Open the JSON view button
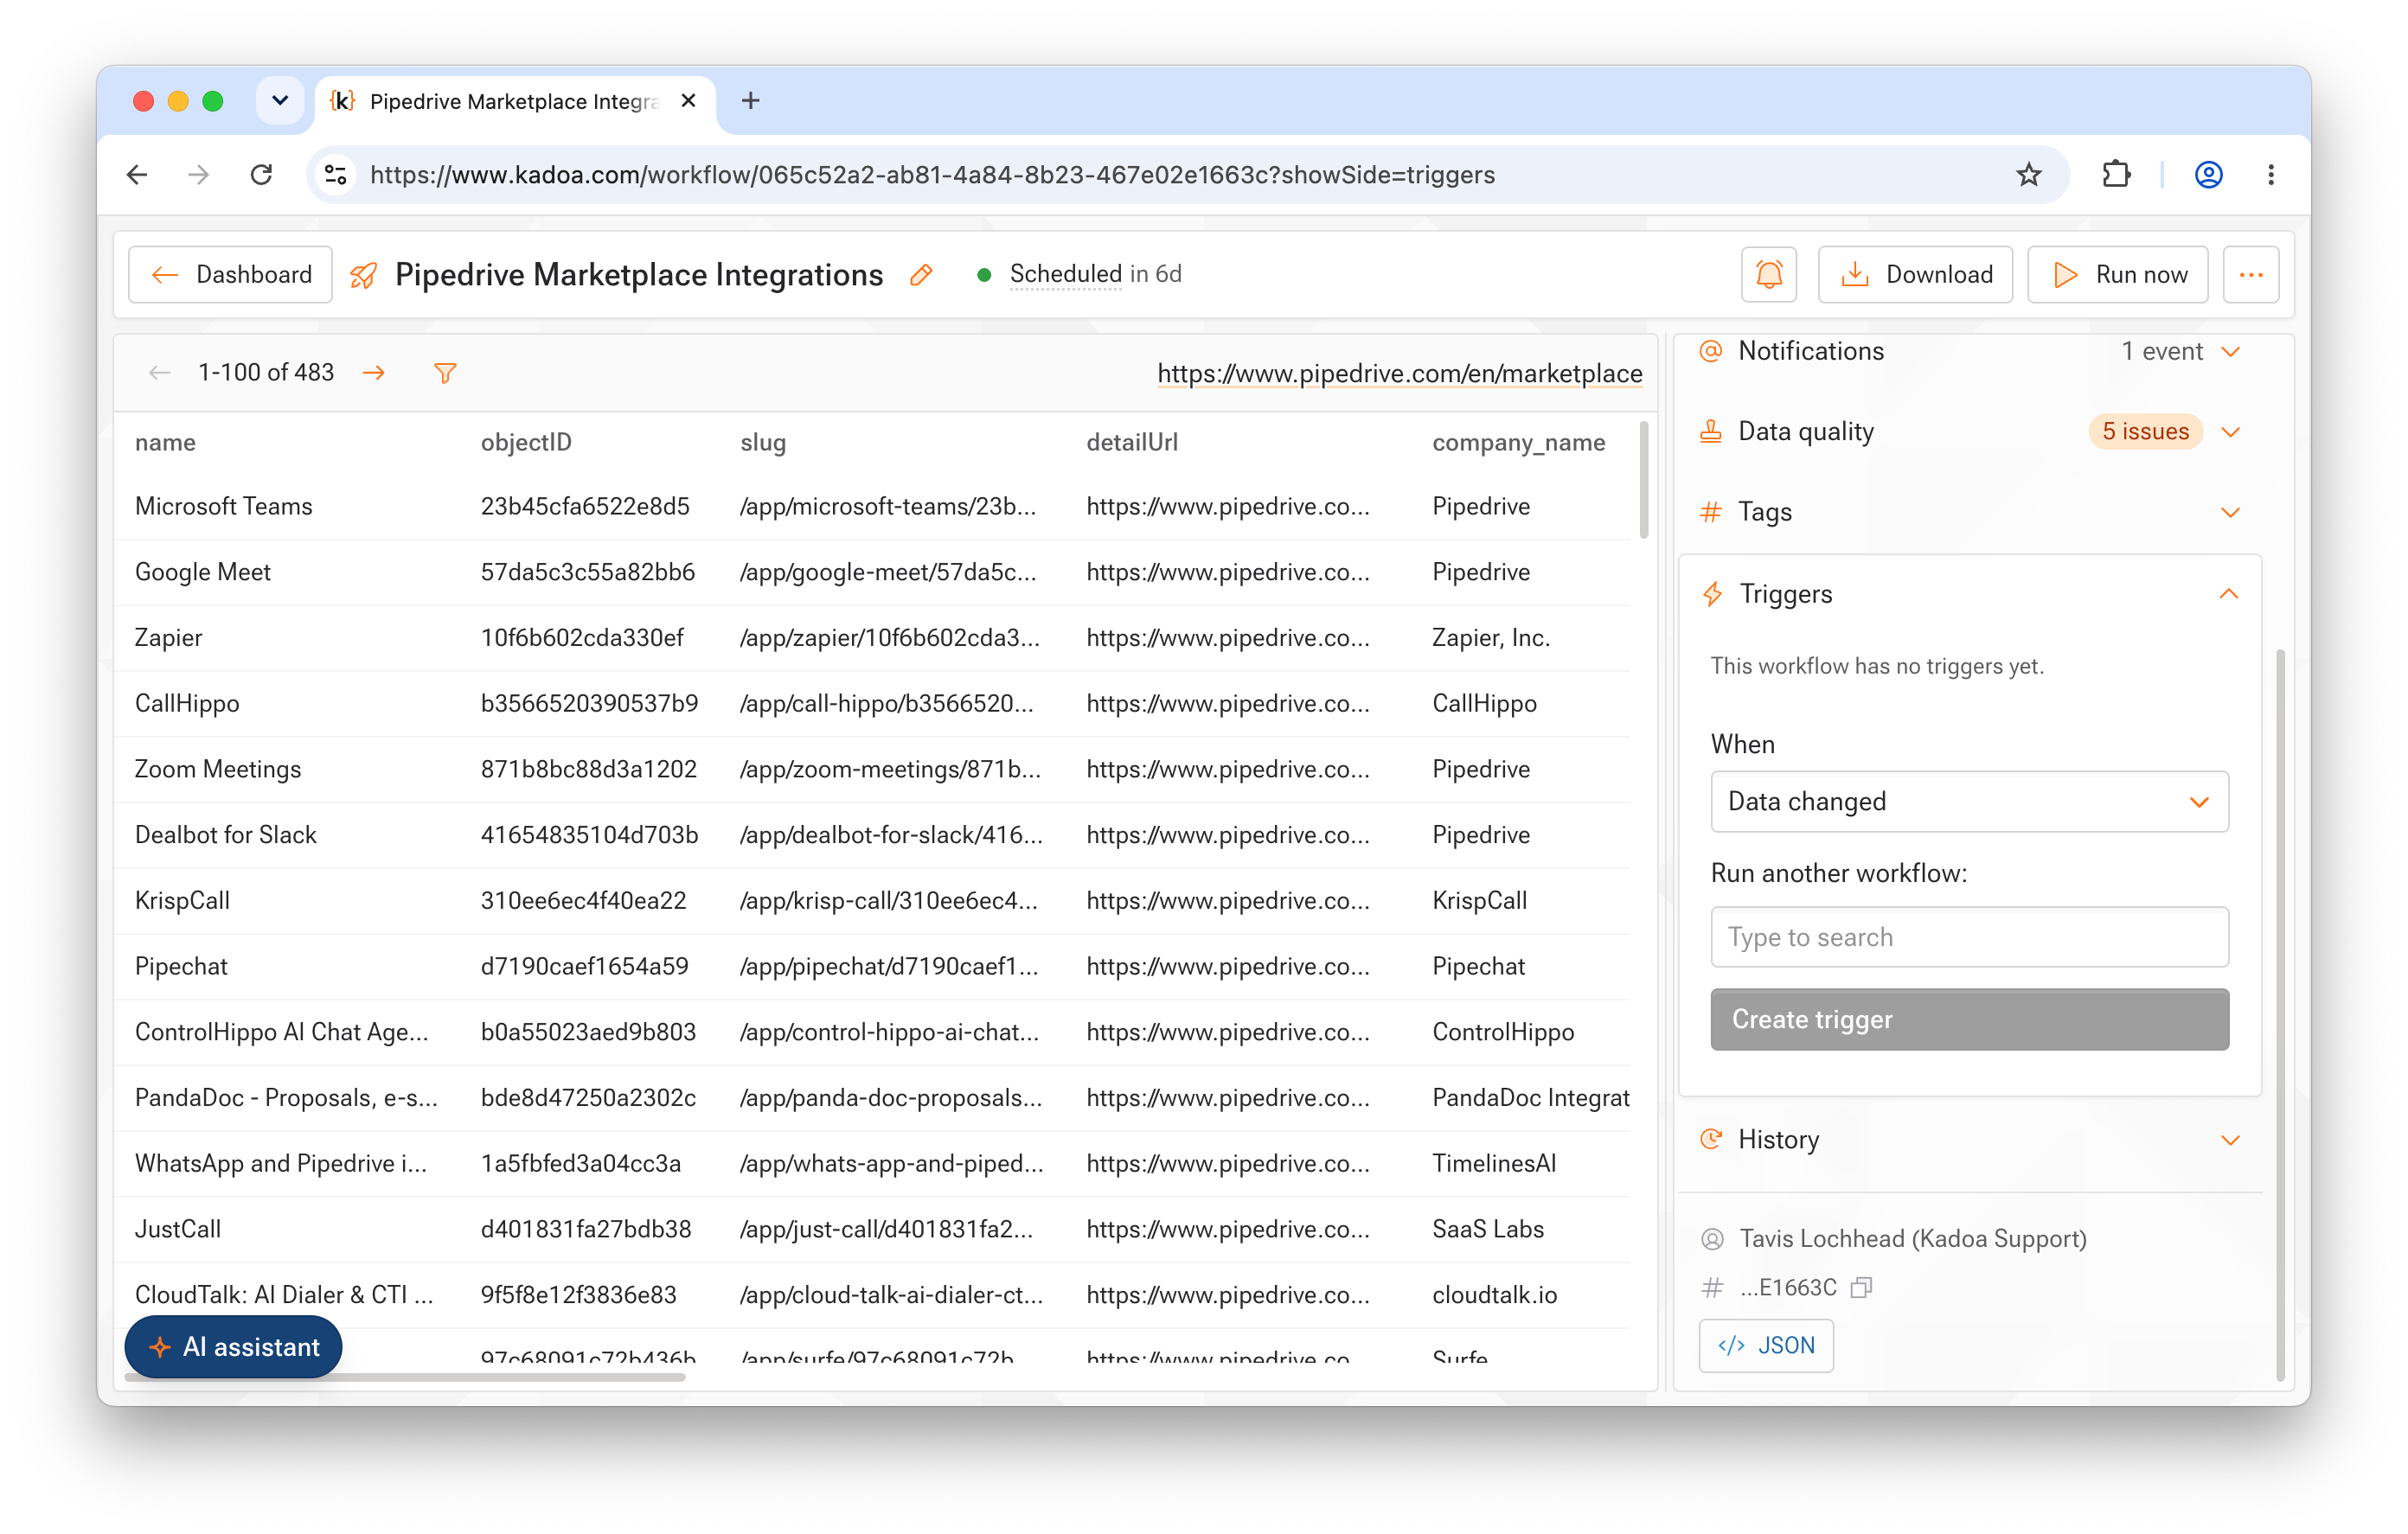2408x1534 pixels. click(x=1765, y=1345)
